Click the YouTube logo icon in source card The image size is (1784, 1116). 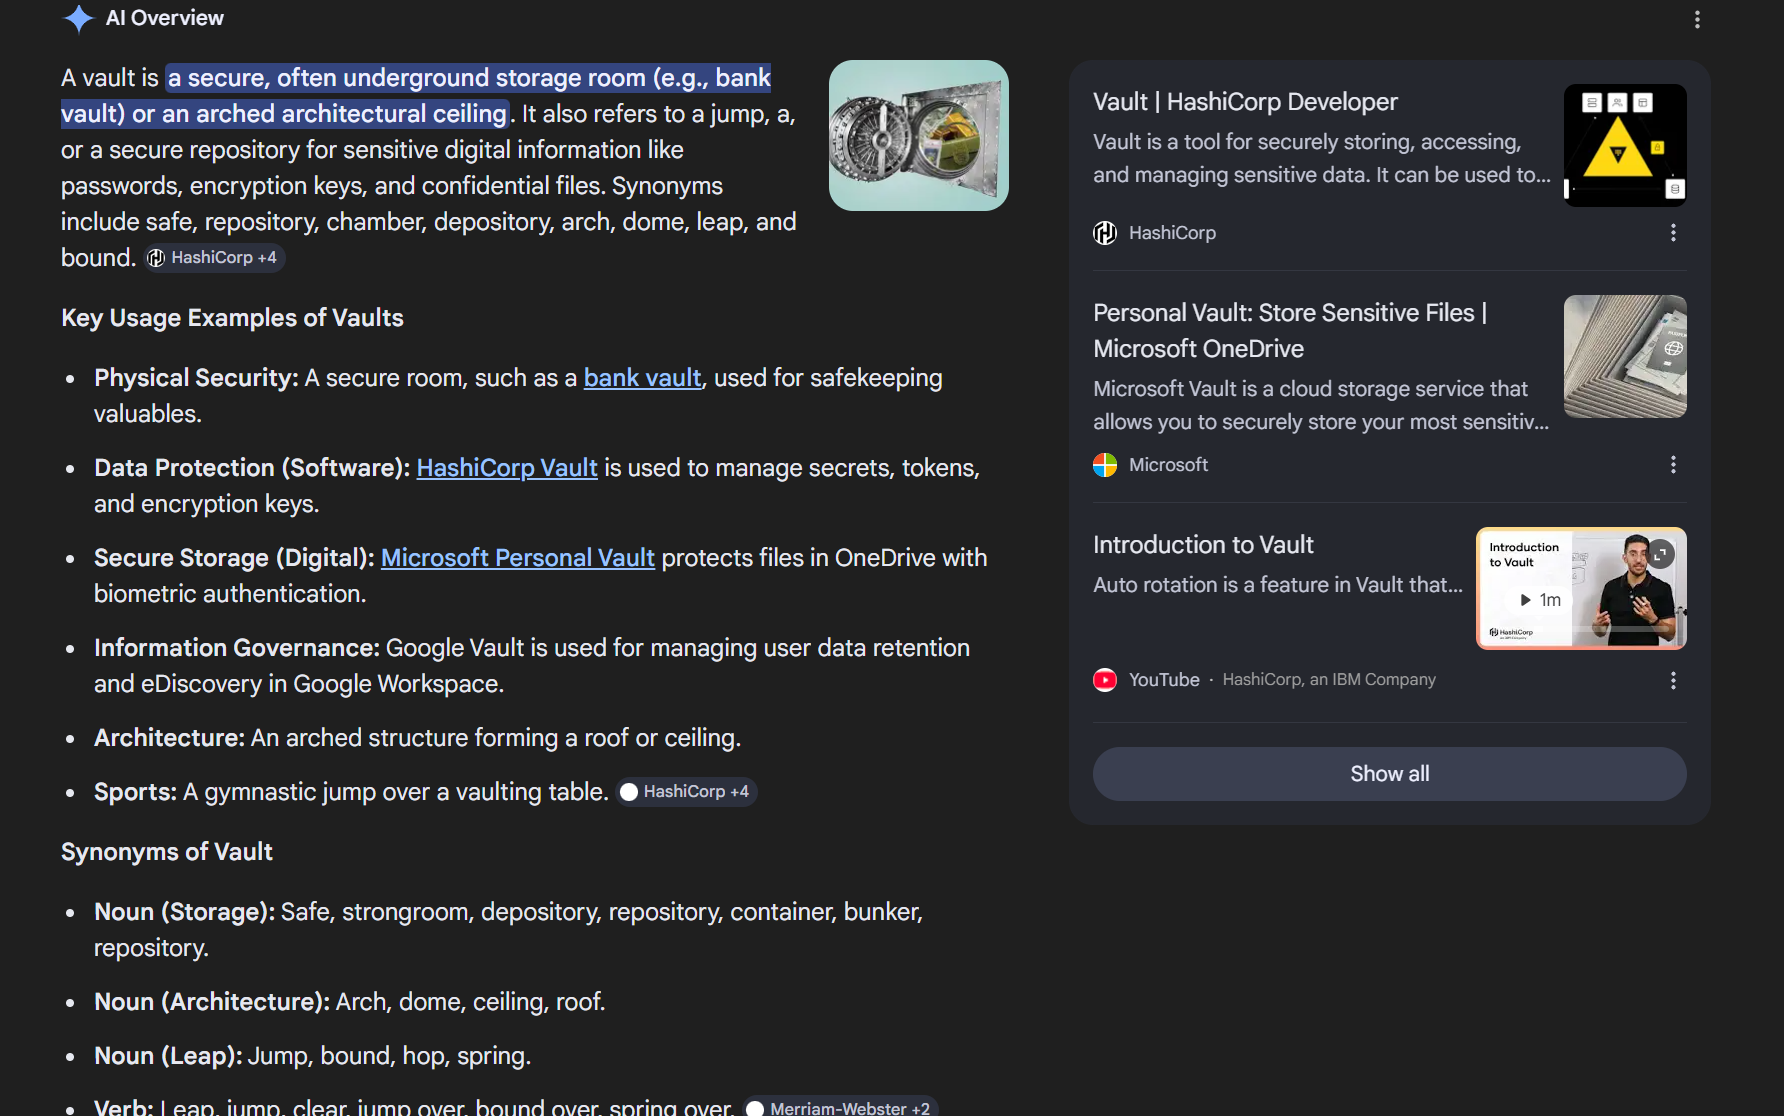pyautogui.click(x=1105, y=680)
